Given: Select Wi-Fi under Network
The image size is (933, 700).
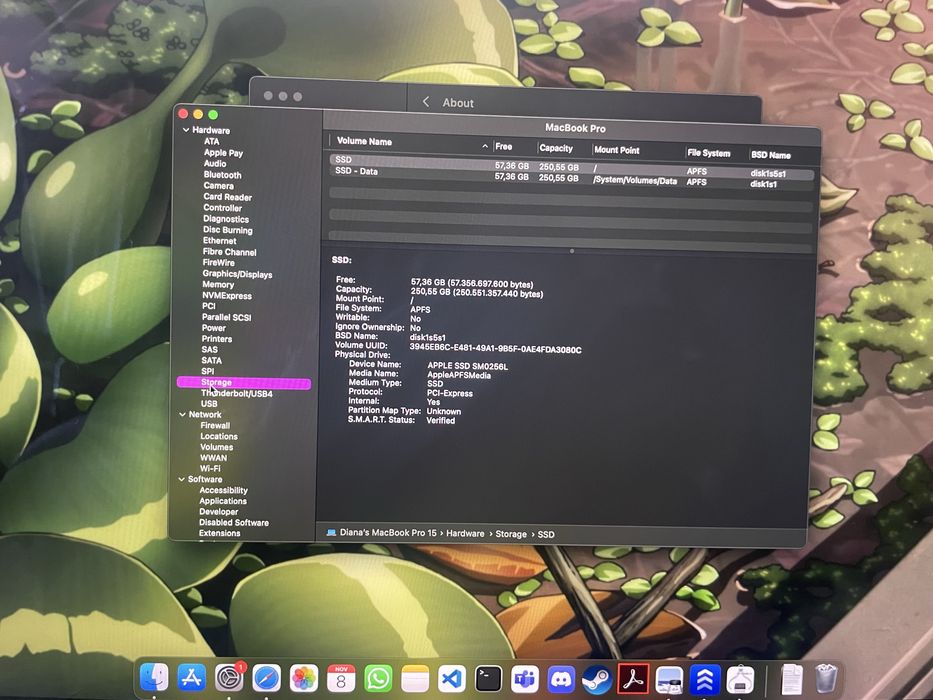Looking at the screenshot, I should coord(210,468).
